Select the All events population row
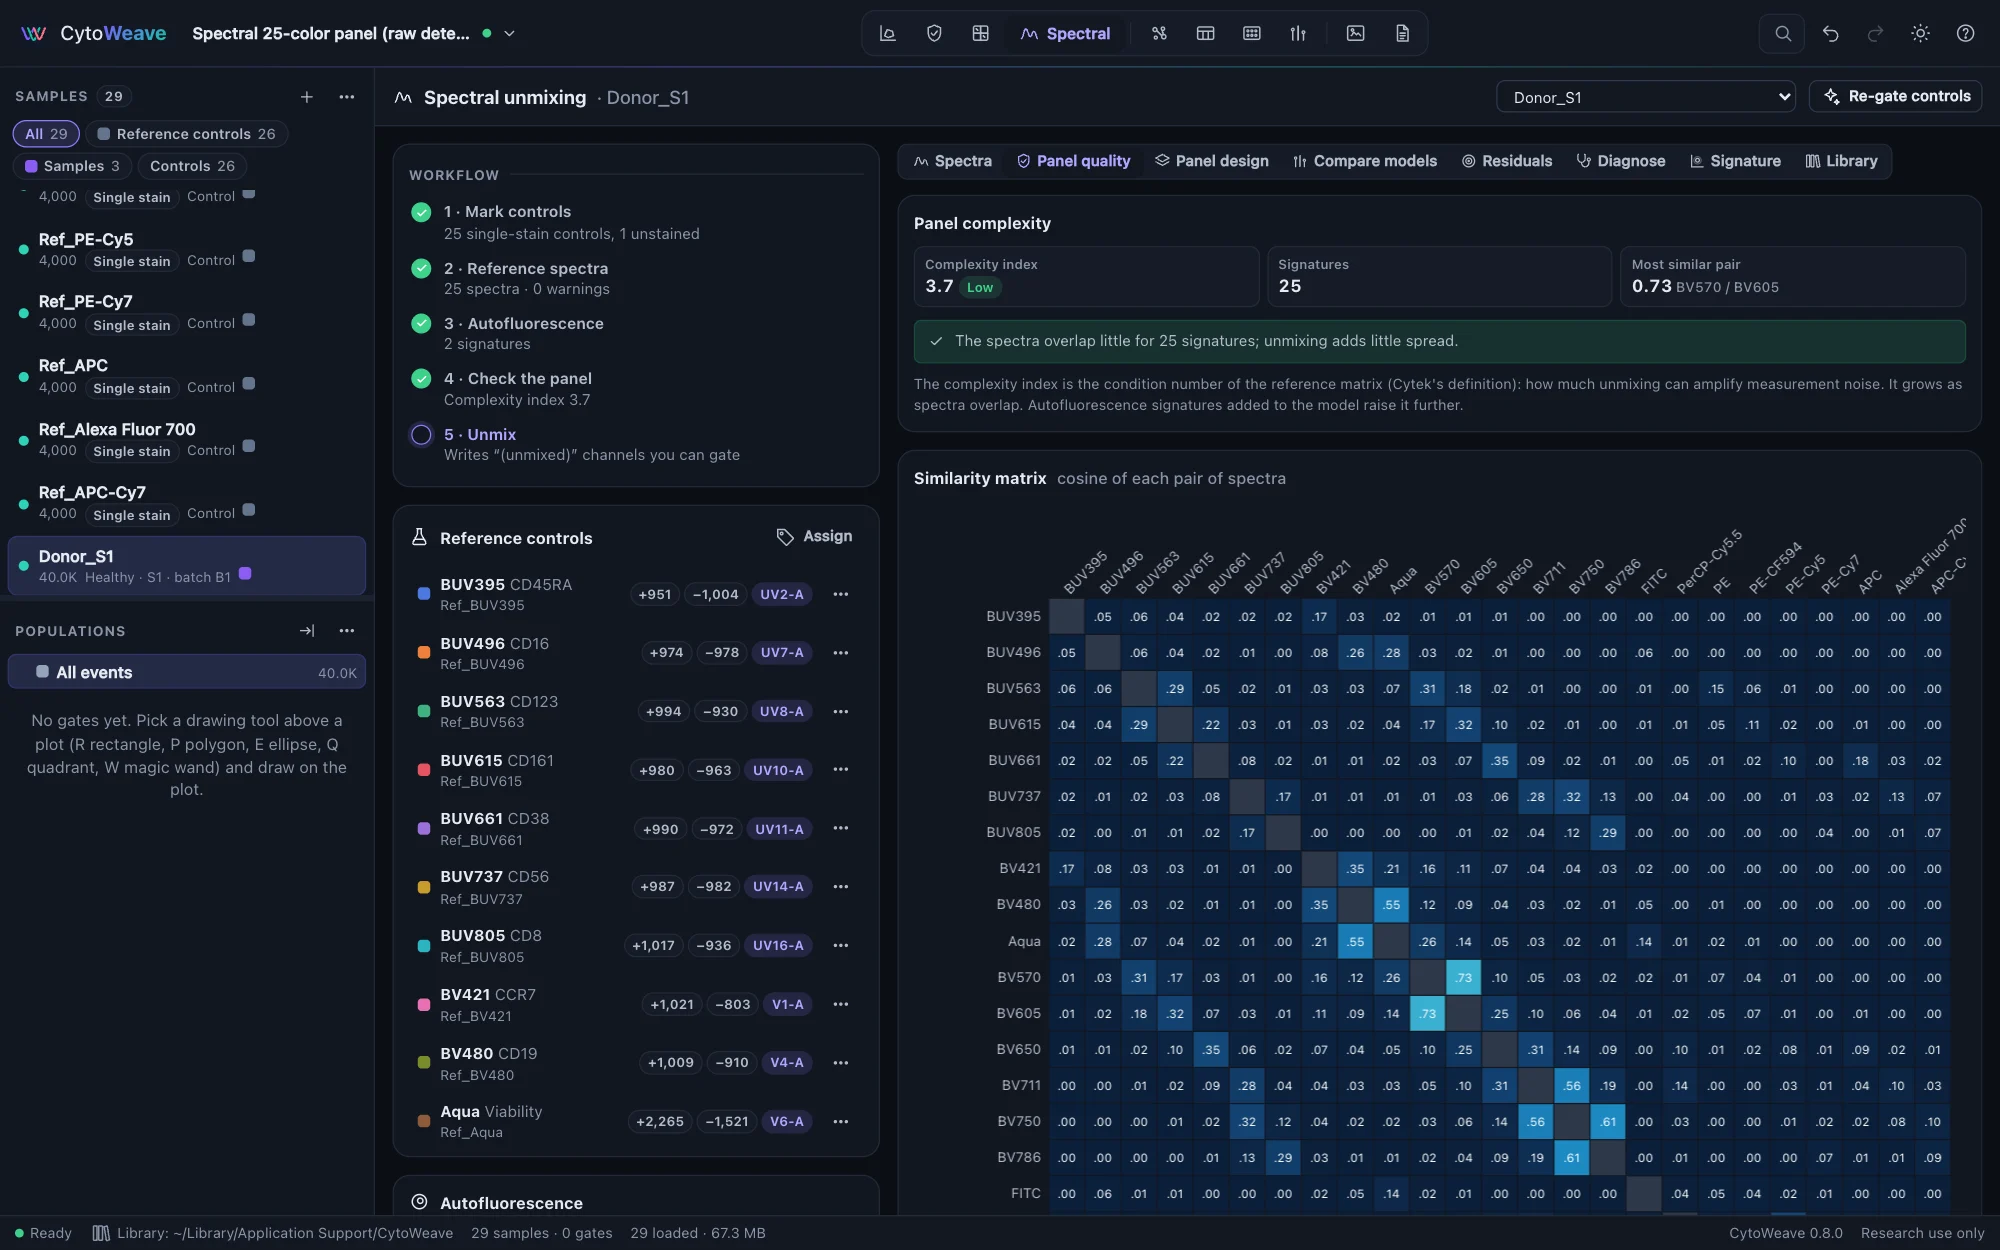Image resolution: width=2000 pixels, height=1250 pixels. 187,672
